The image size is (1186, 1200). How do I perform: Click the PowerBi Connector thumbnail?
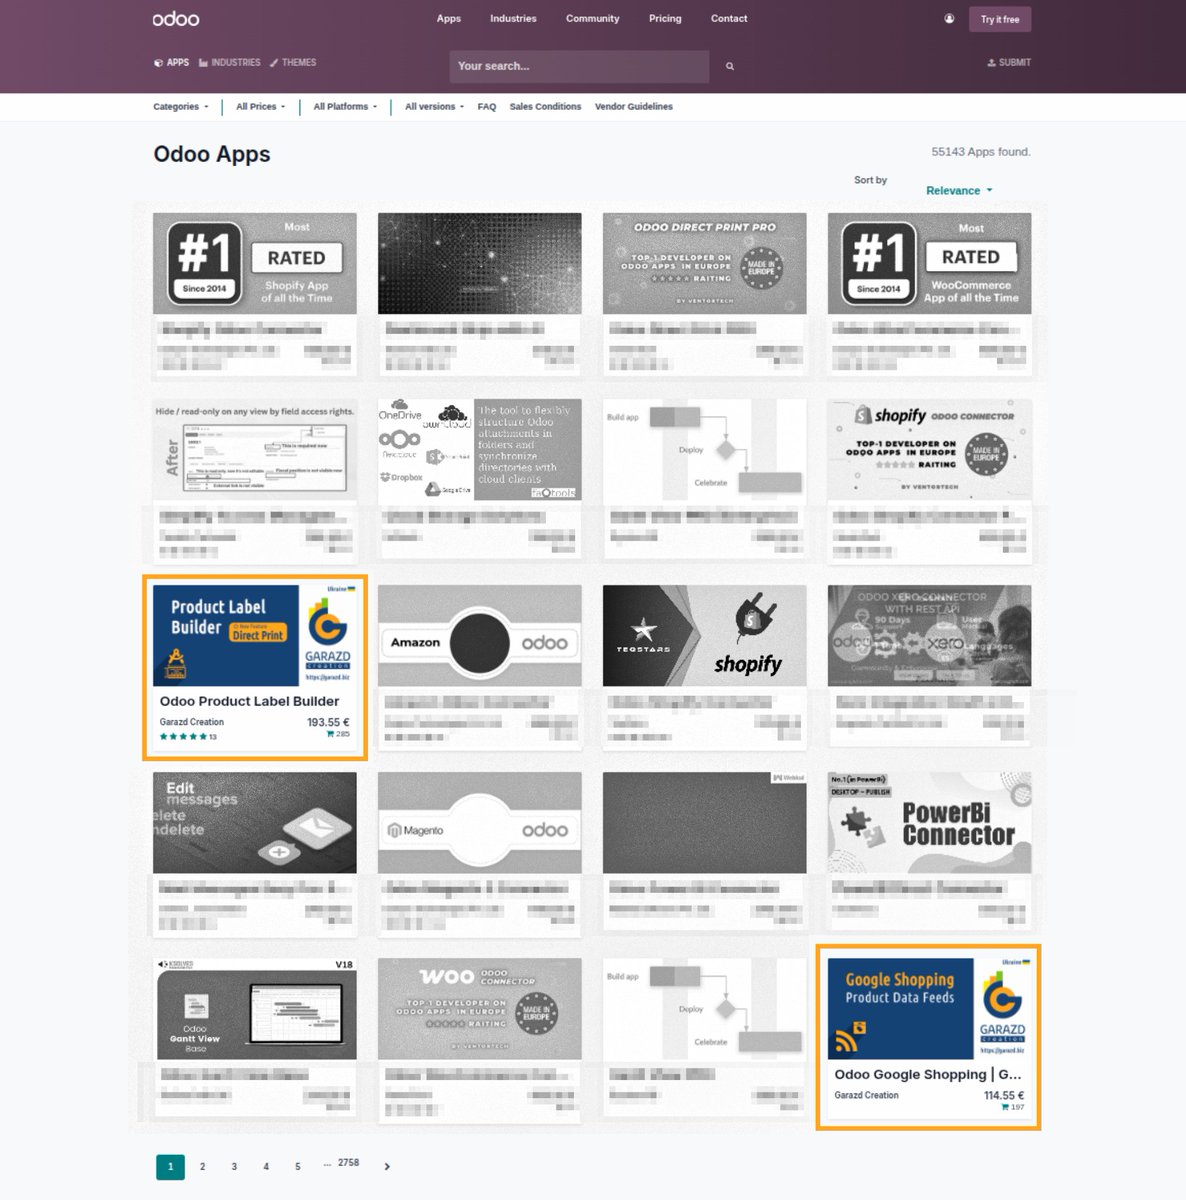(929, 822)
